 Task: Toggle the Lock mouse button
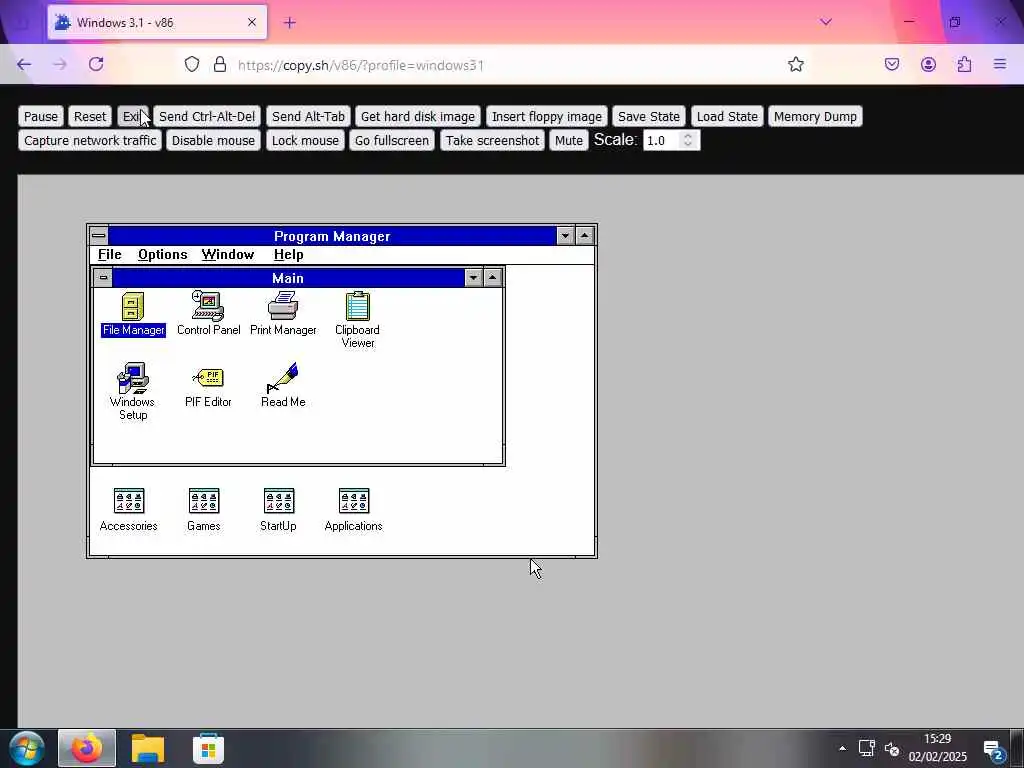305,140
